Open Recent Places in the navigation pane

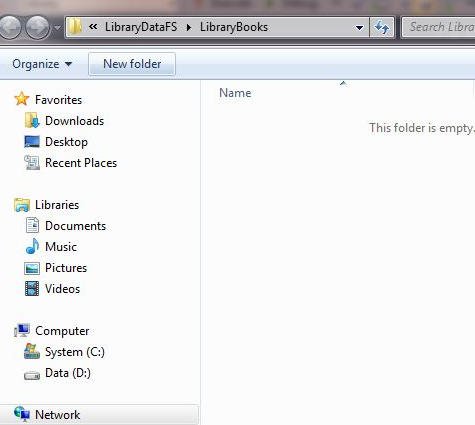[x=81, y=163]
